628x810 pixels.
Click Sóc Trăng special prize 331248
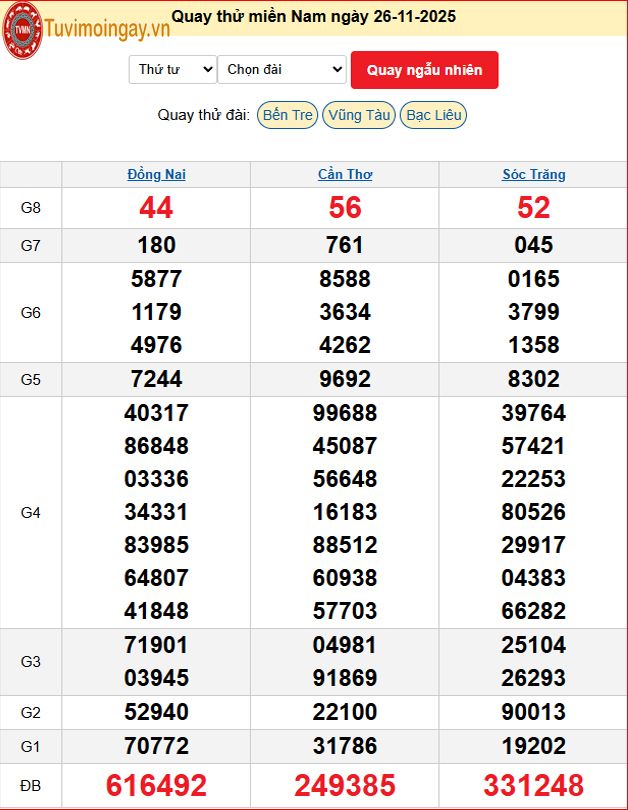[x=534, y=785]
